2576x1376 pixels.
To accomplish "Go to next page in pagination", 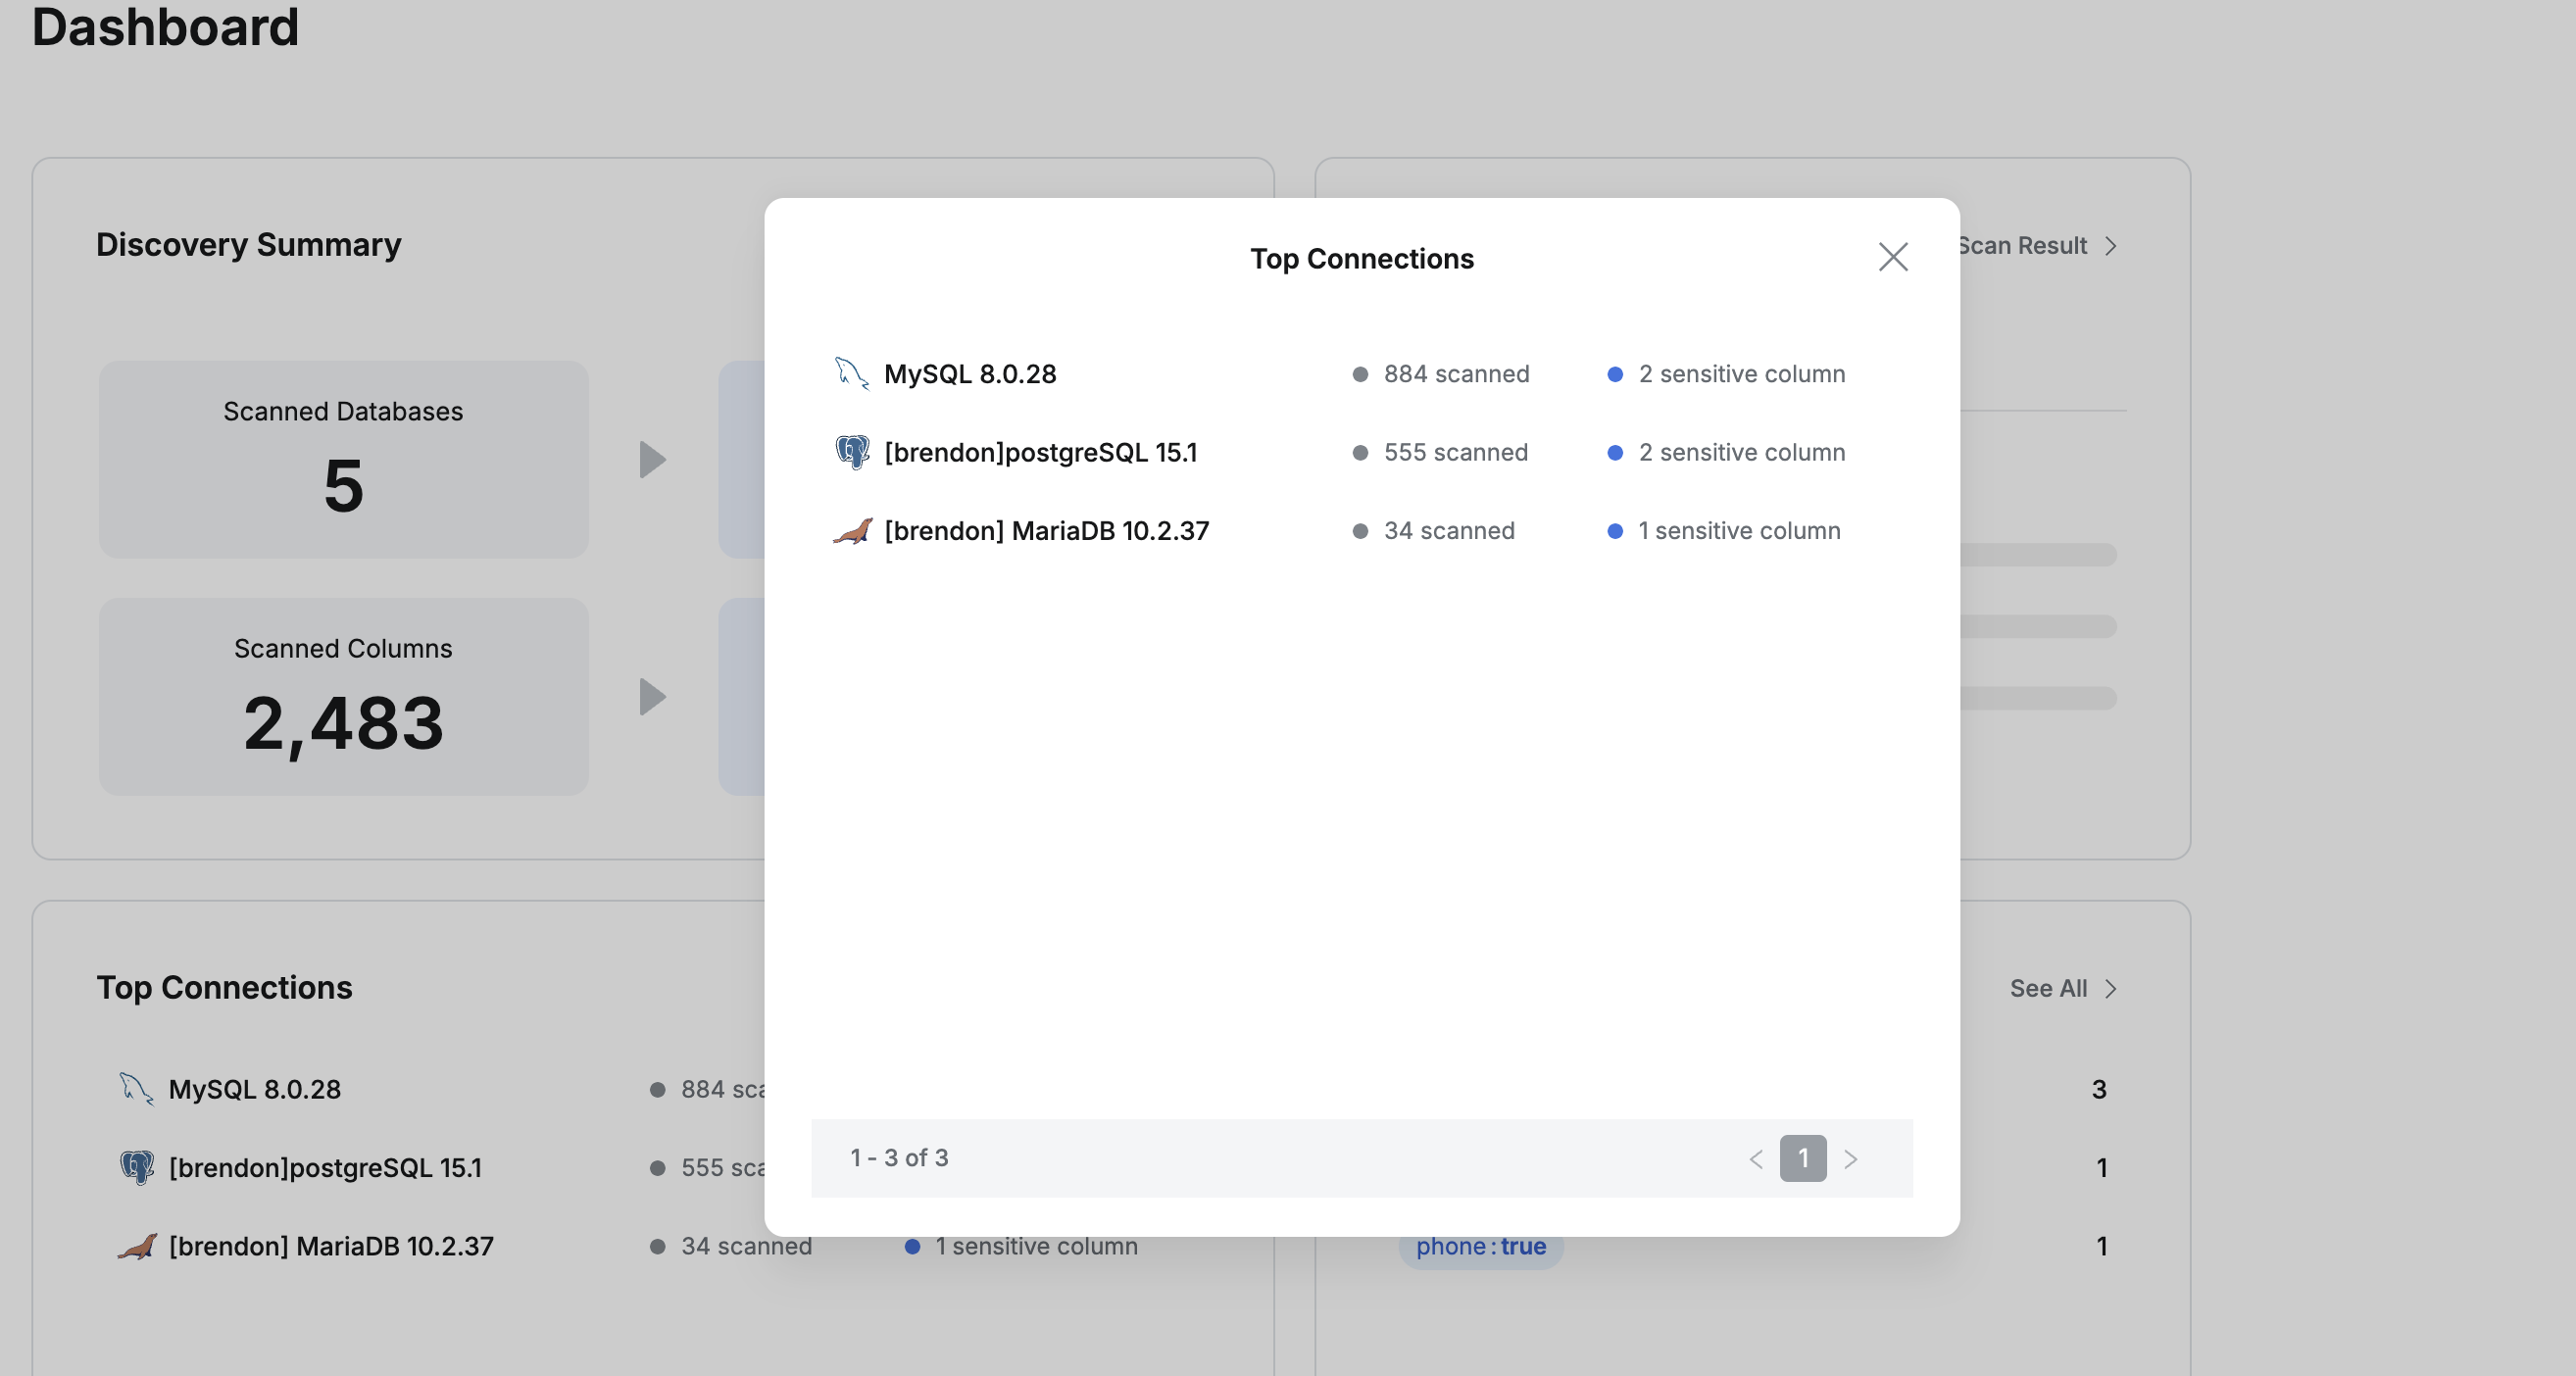I will (x=1850, y=1158).
